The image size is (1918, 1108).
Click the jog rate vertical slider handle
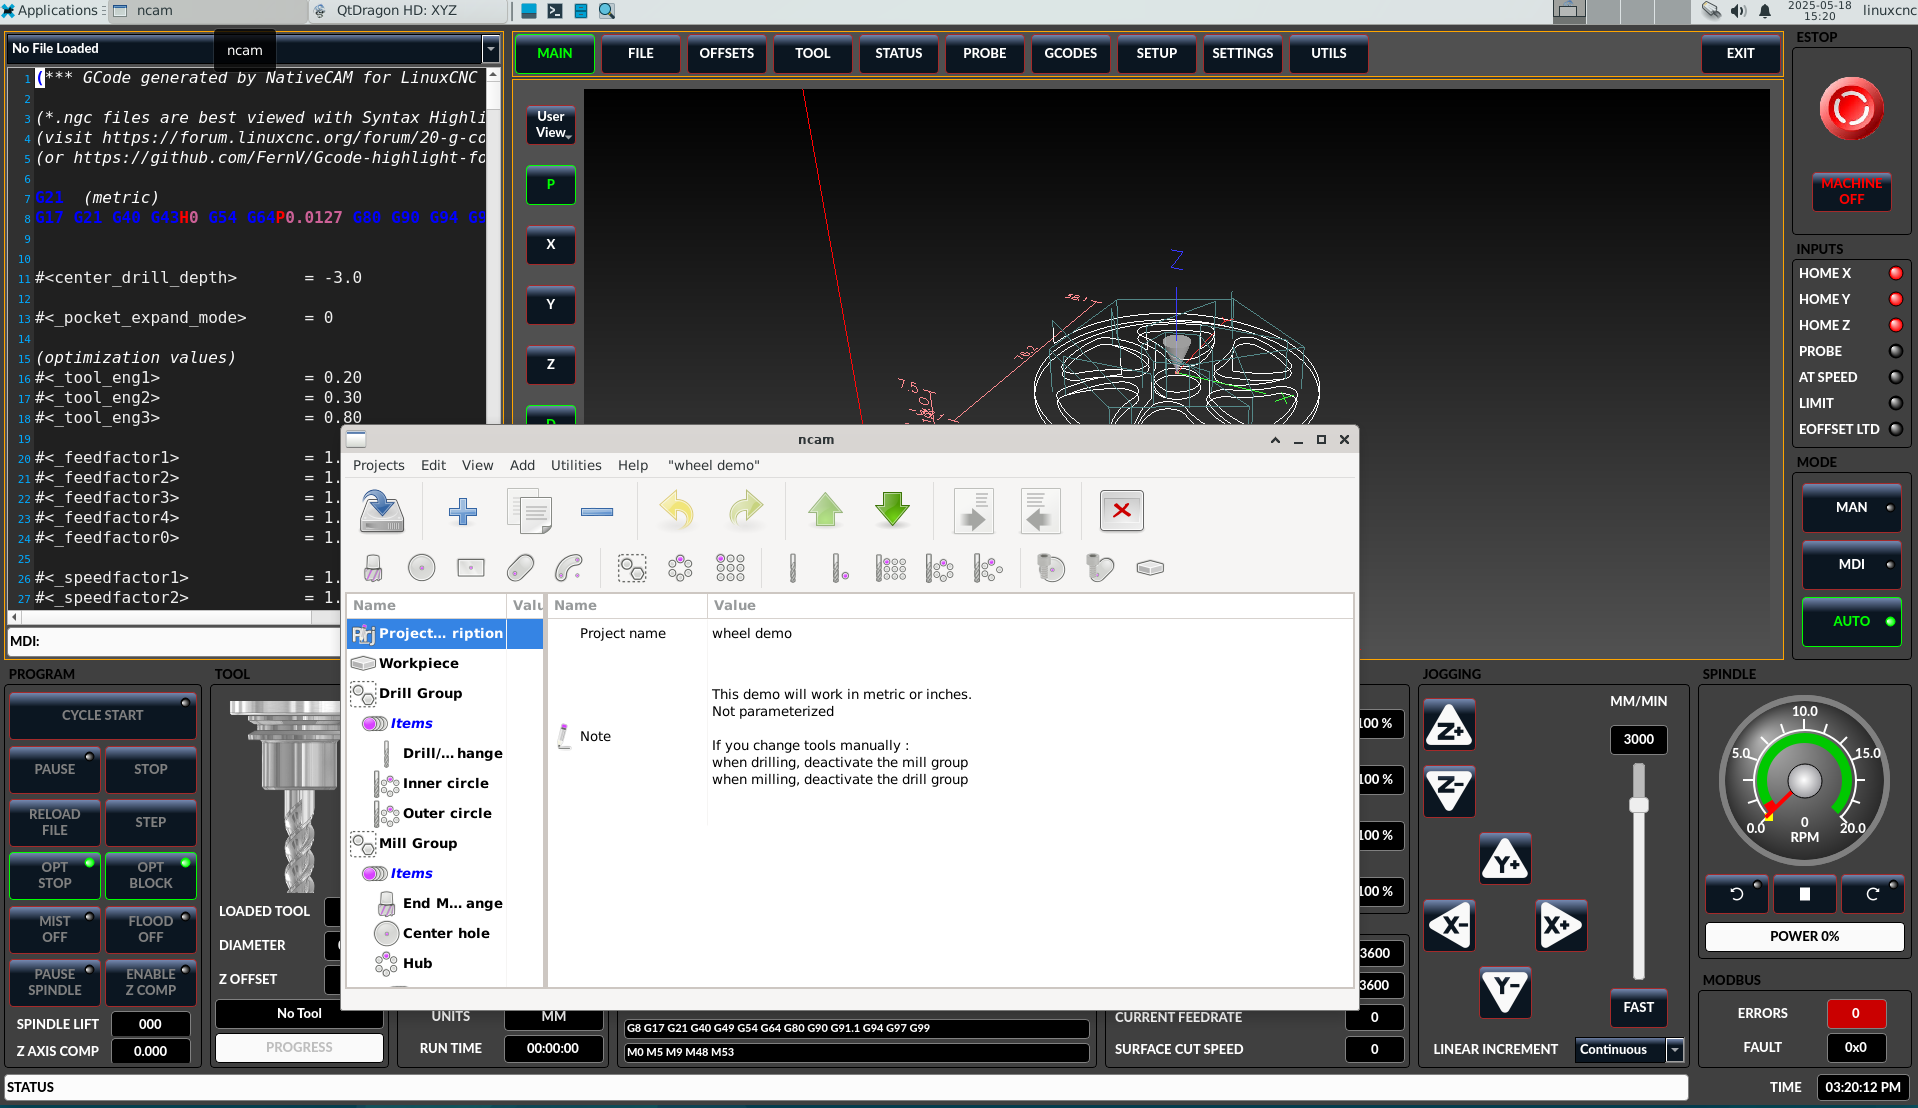[1638, 805]
